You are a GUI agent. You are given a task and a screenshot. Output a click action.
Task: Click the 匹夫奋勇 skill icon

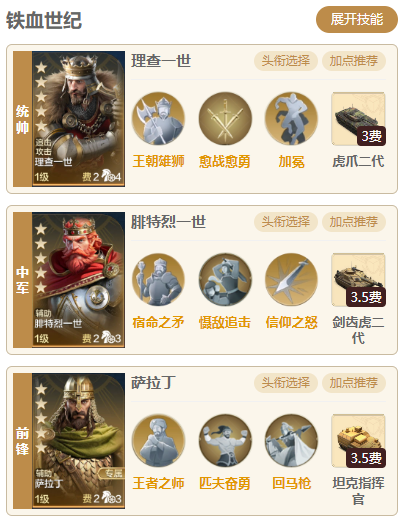point(225,441)
